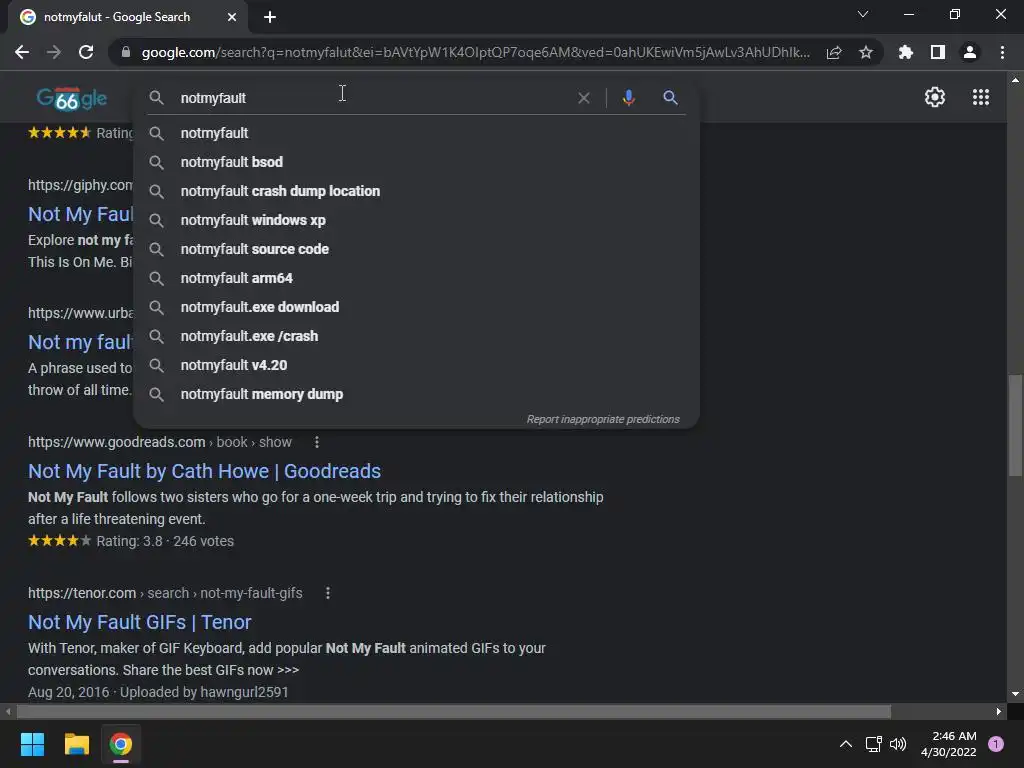Viewport: 1024px width, 768px height.
Task: Click the vertical scrollbar down arrow
Action: 1015,694
